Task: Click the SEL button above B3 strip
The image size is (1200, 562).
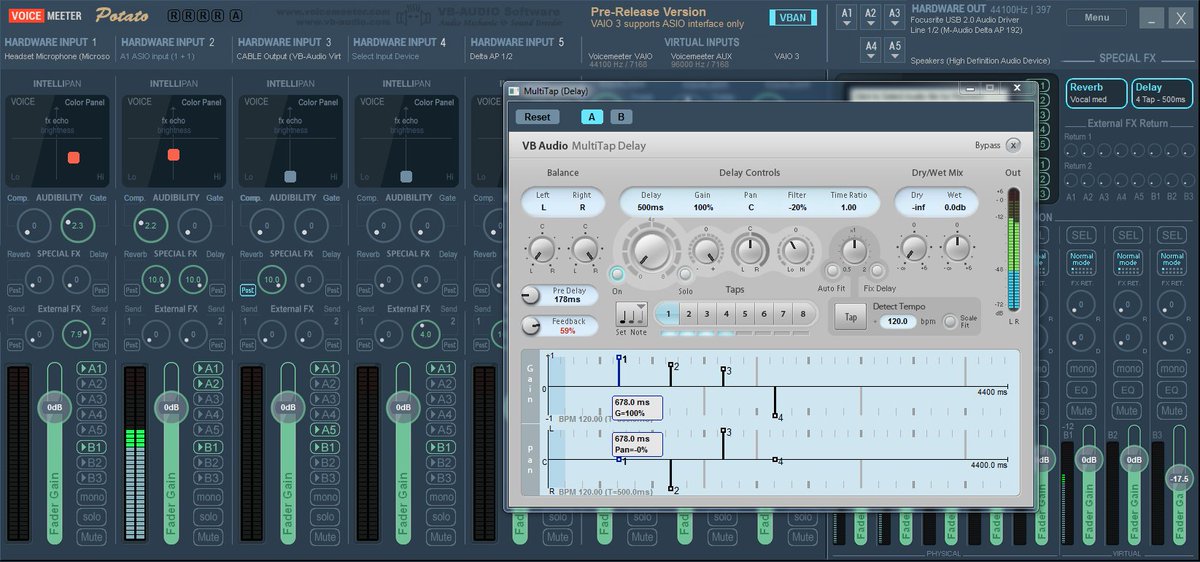Action: [1170, 234]
